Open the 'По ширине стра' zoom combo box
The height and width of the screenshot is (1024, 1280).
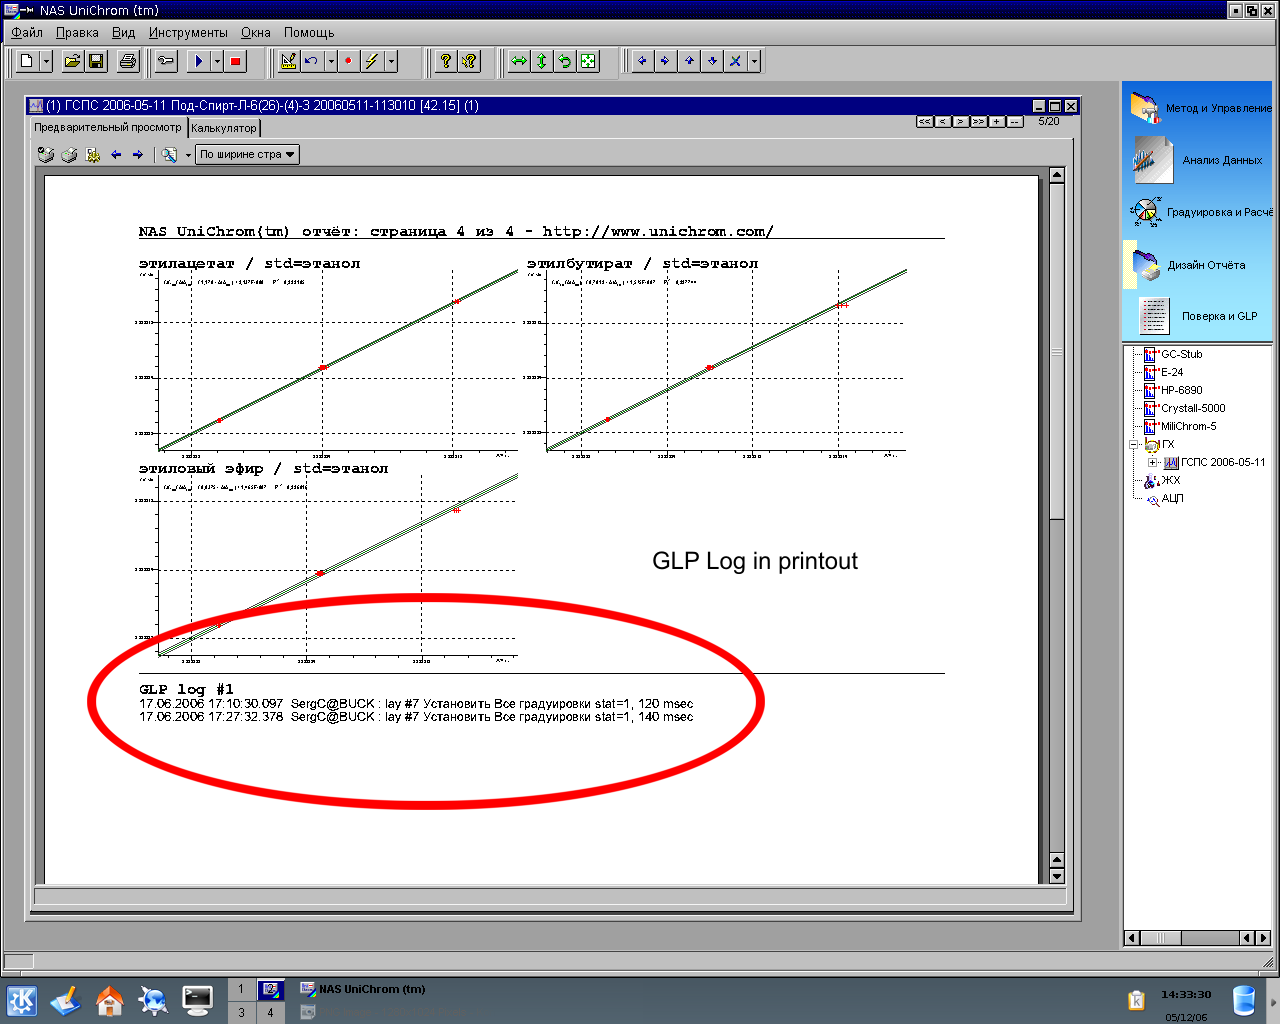[x=247, y=154]
